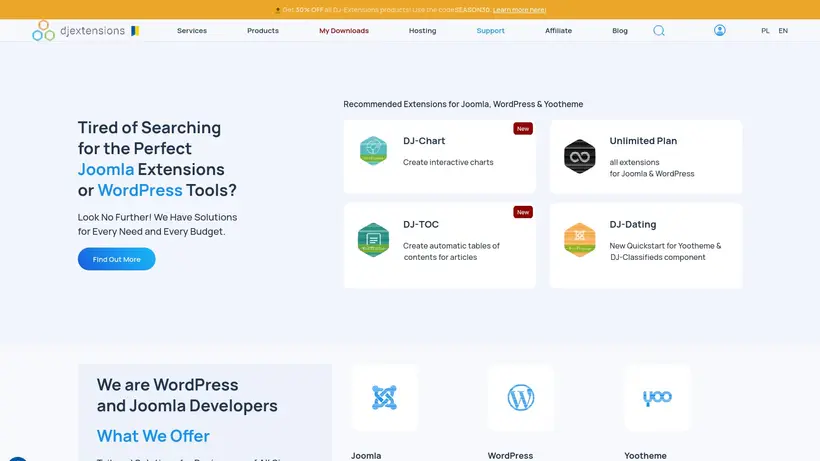The height and width of the screenshot is (461, 820).
Task: Open the DJ-TOC title link
Action: pyautogui.click(x=421, y=224)
